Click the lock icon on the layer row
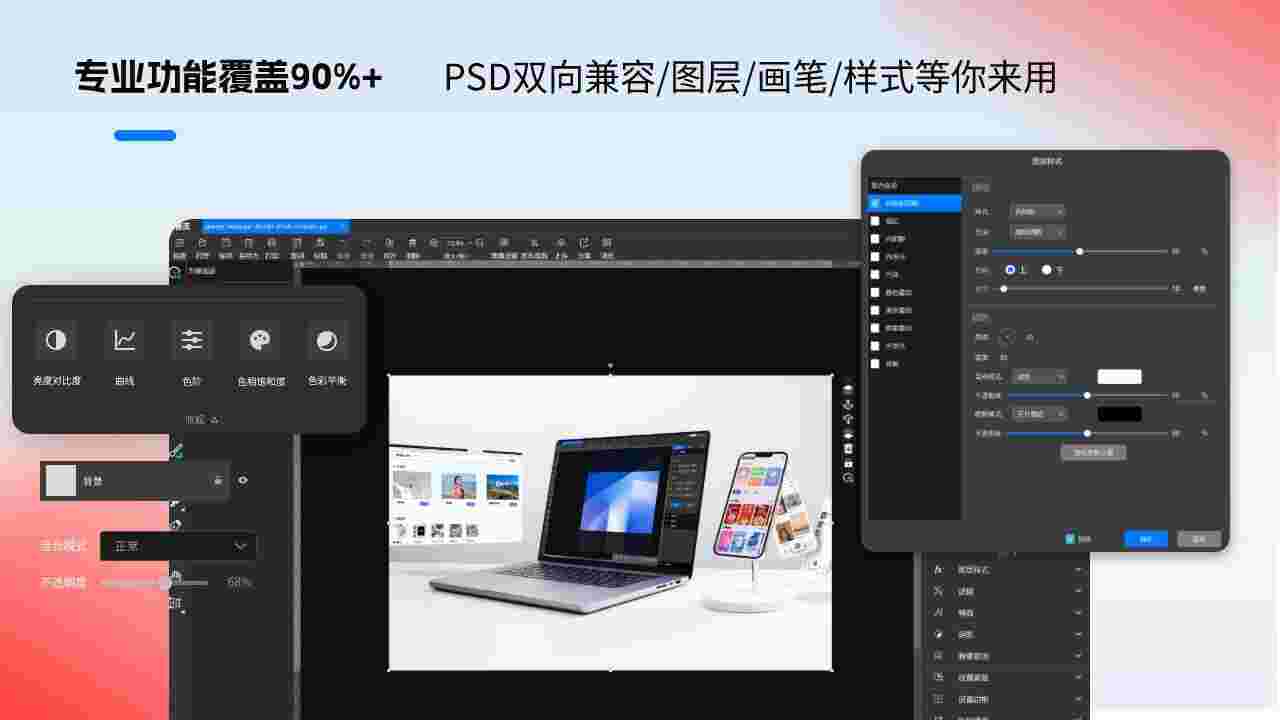This screenshot has width=1280, height=720. click(x=216, y=480)
